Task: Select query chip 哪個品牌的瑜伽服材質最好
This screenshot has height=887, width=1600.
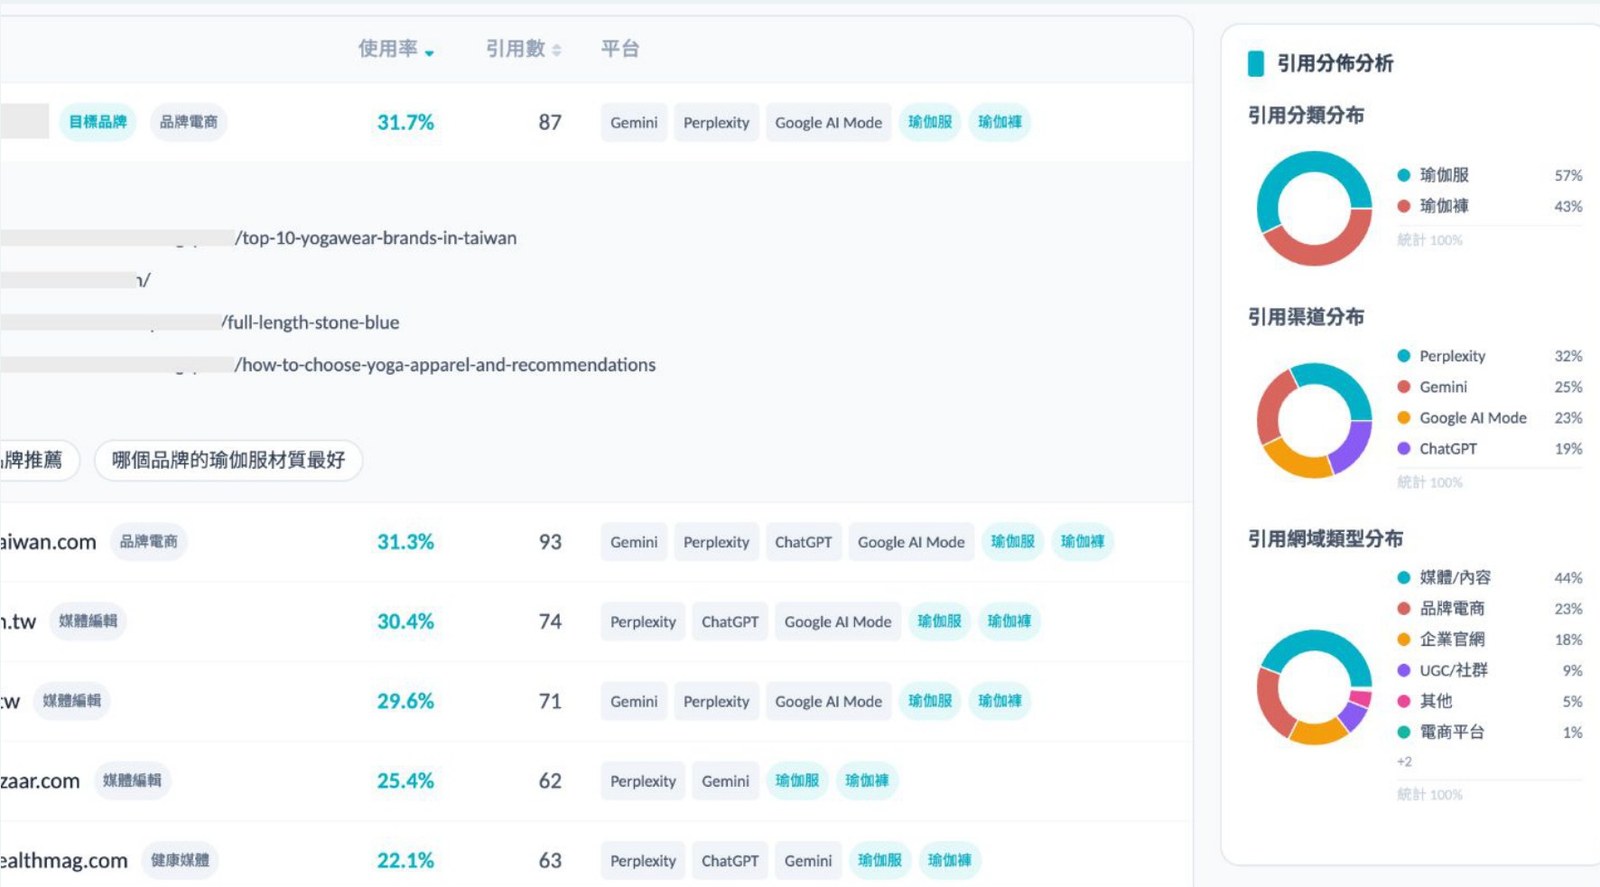Action: pyautogui.click(x=228, y=460)
